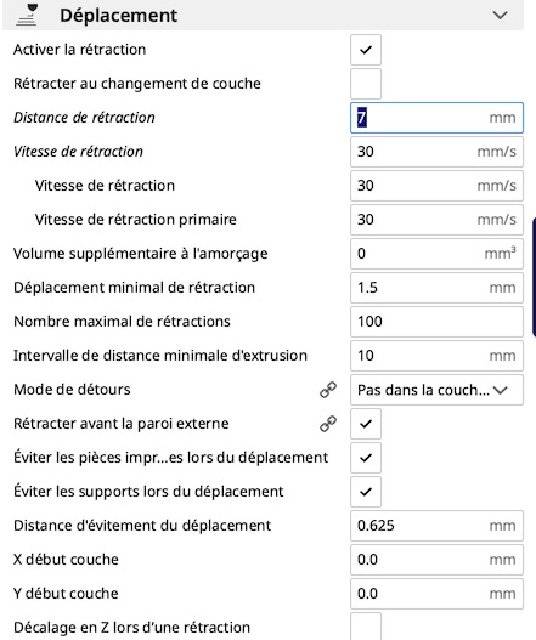Click the link icon beside Rétracter avant la paroi externe
This screenshot has height=640, width=536.
point(328,423)
